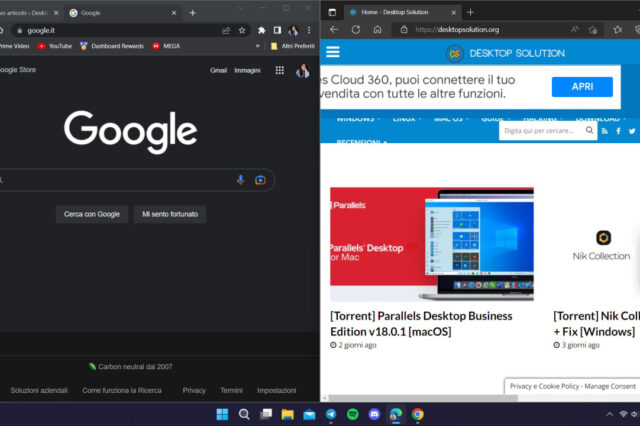Click Carbon neutral dal 2007 link

(131, 366)
